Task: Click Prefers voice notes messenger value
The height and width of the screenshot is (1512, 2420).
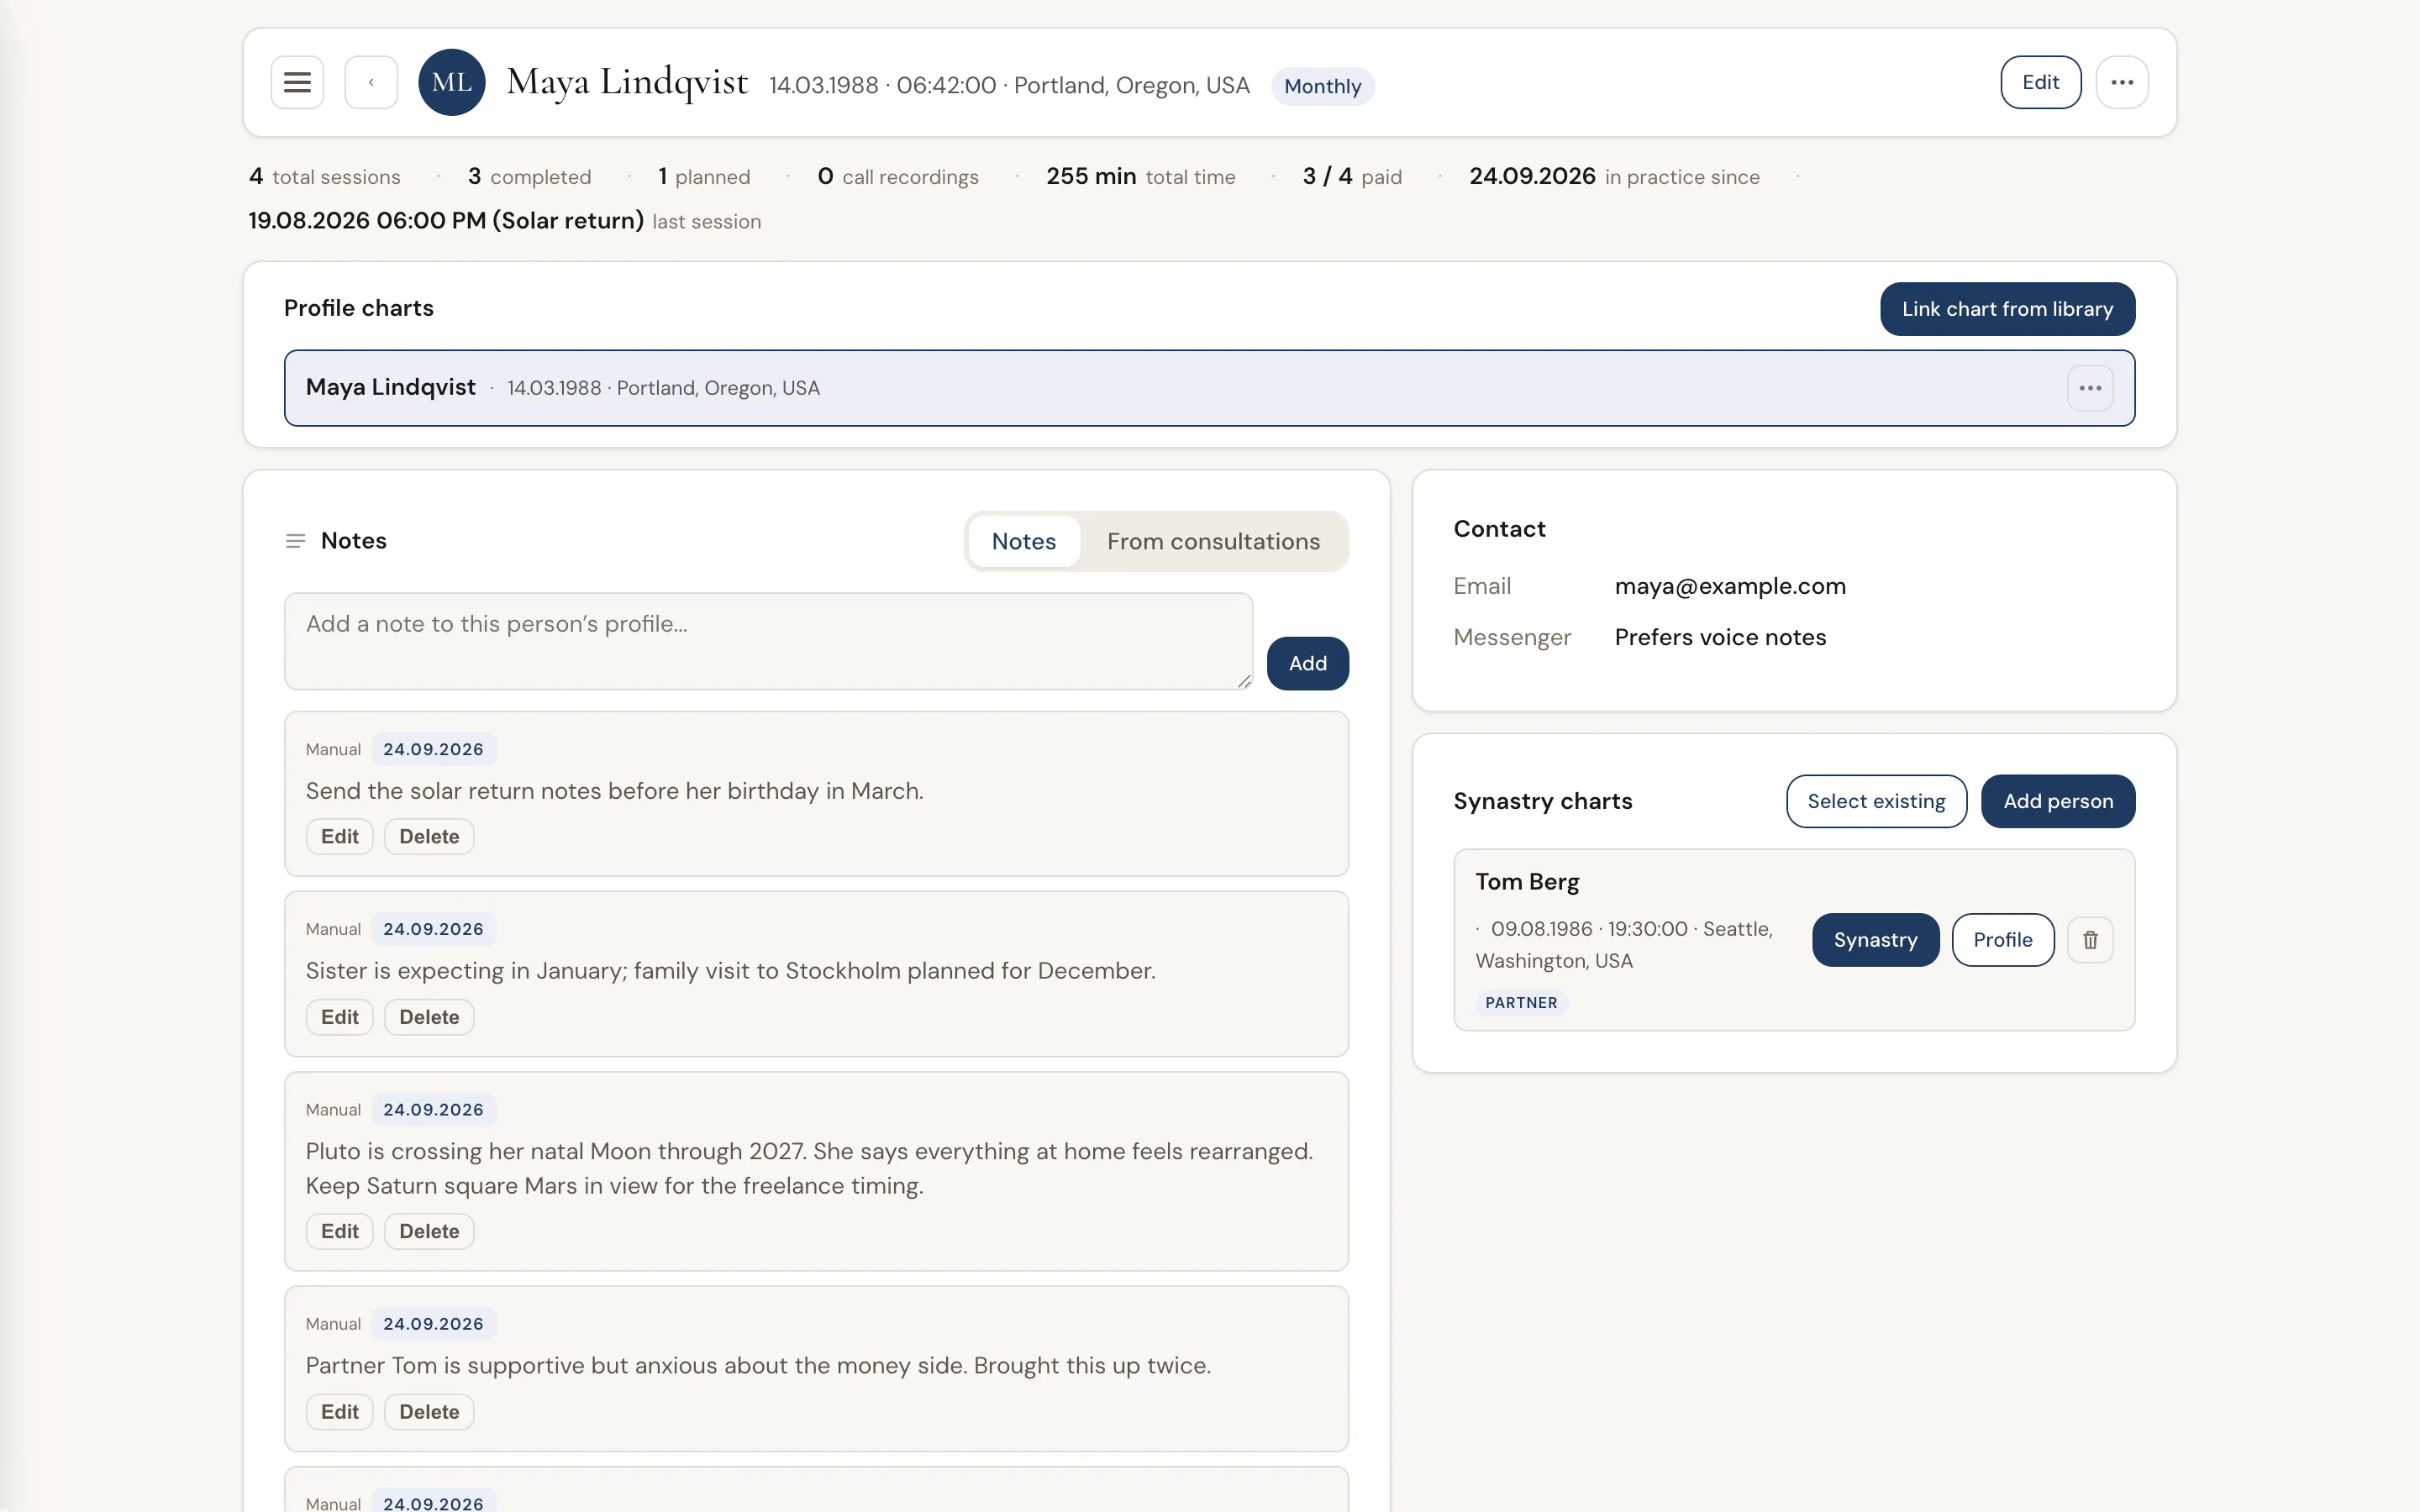Action: 1720,637
